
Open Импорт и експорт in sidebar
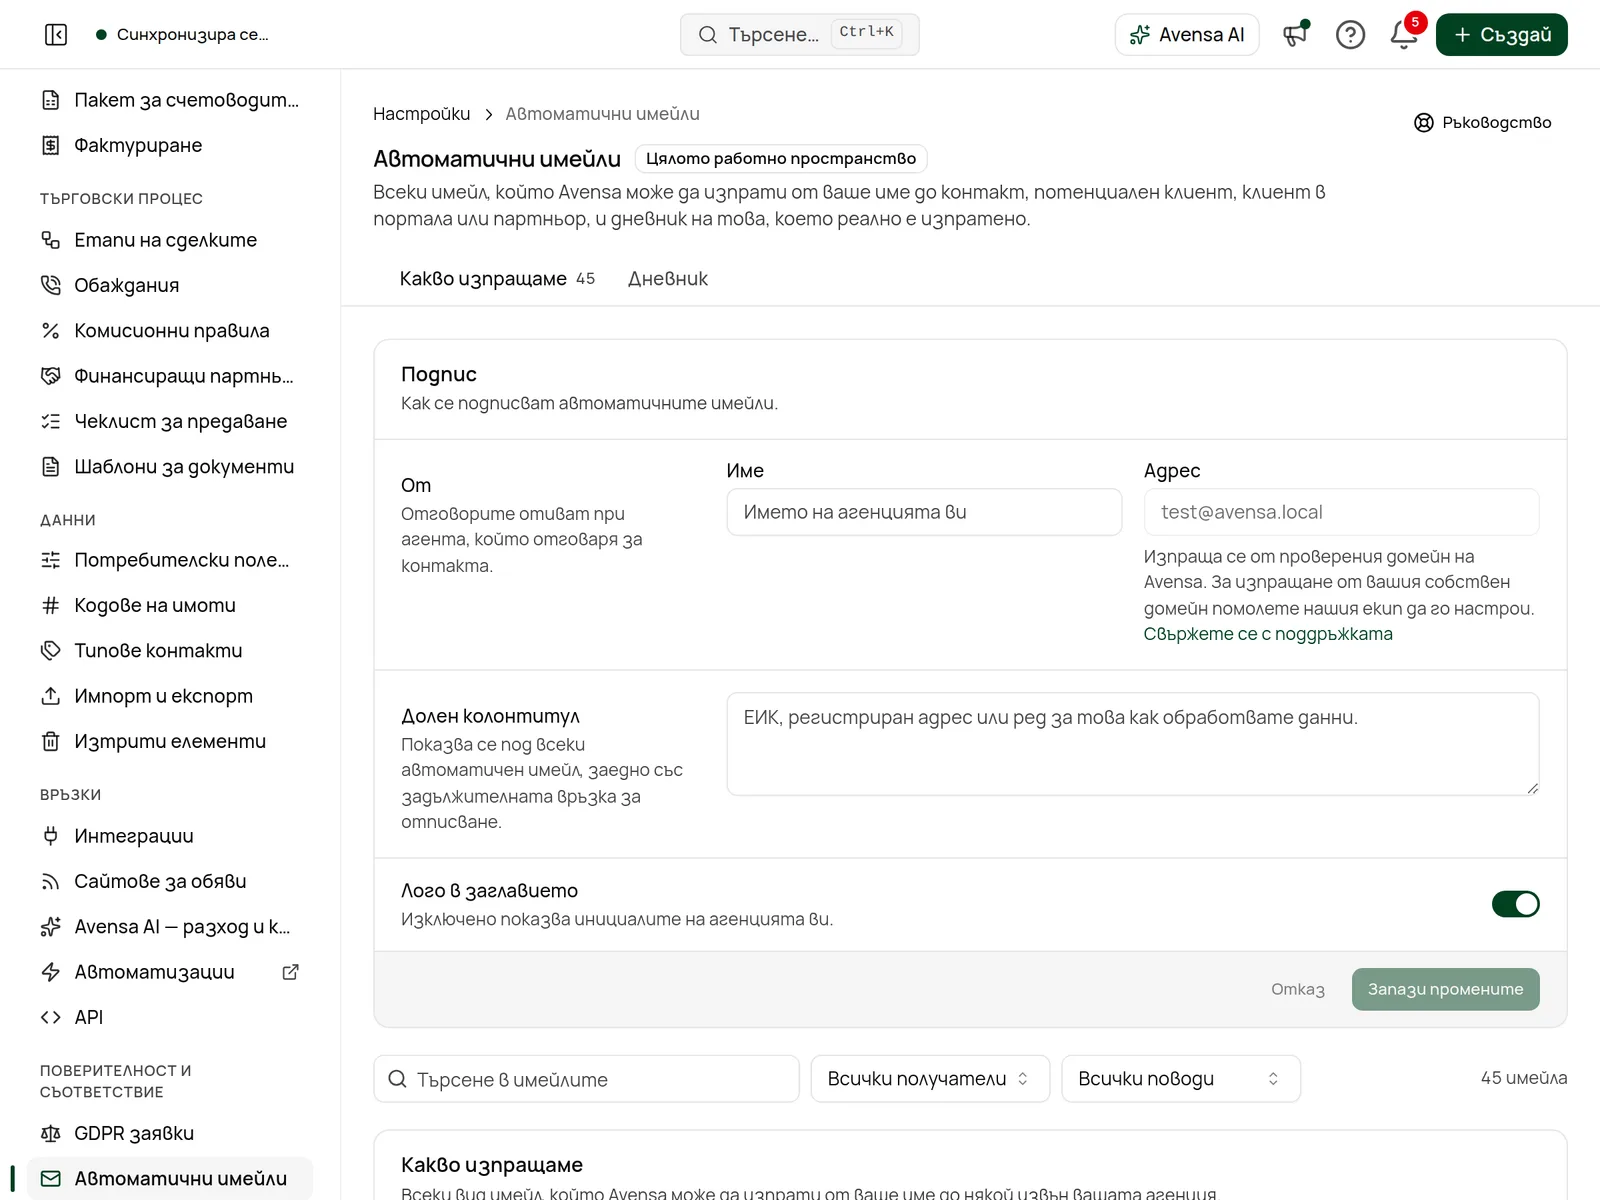coord(170,696)
